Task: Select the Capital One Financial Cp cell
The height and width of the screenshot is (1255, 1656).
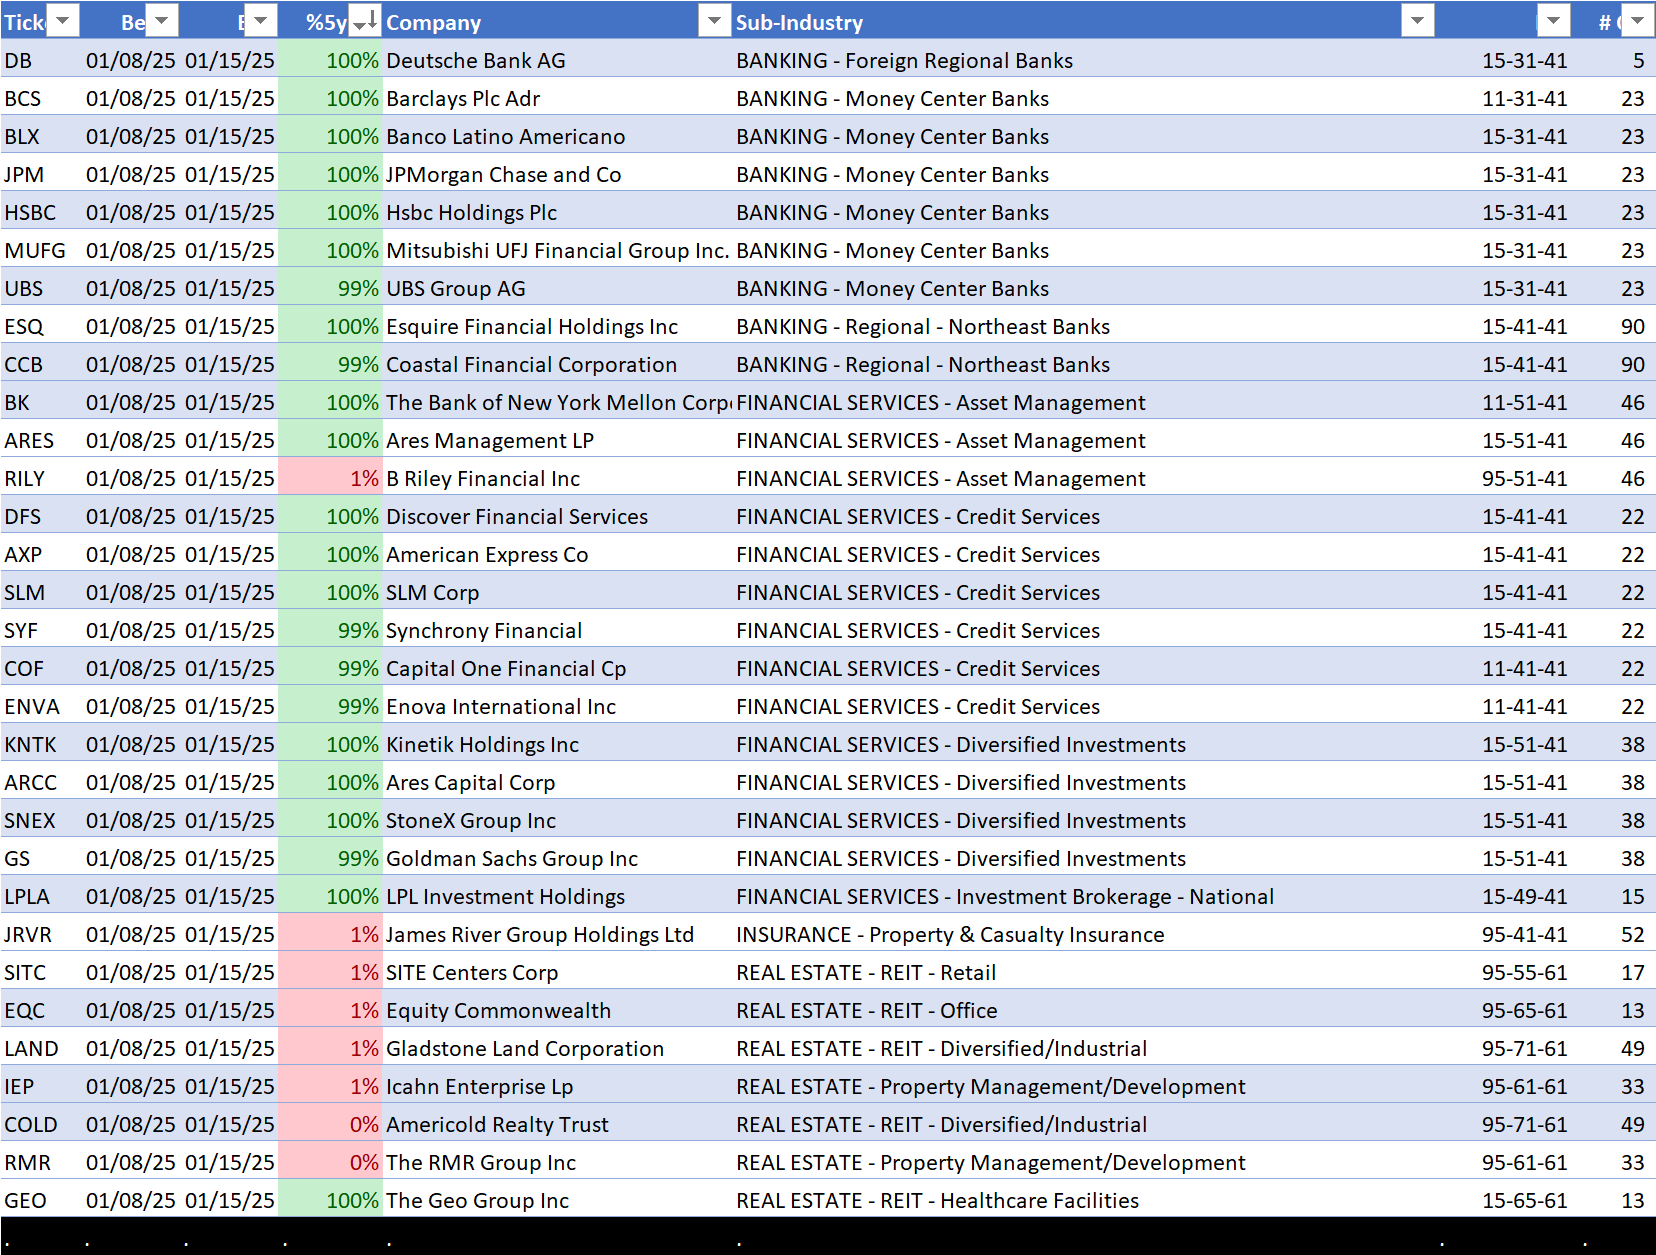Action: [x=558, y=669]
